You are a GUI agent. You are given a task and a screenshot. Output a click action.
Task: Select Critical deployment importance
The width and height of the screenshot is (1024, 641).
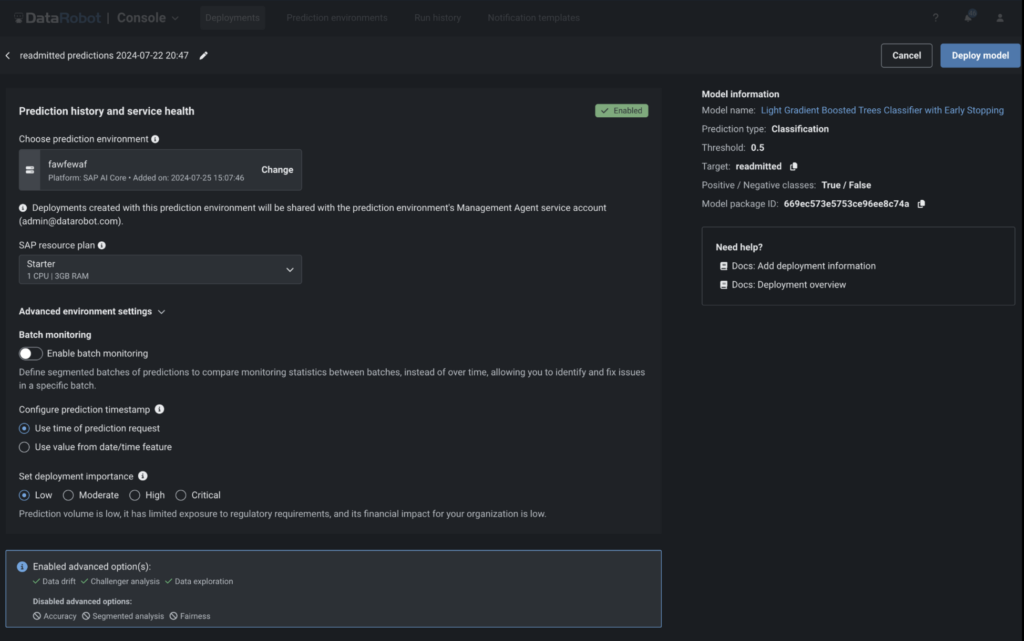point(181,495)
